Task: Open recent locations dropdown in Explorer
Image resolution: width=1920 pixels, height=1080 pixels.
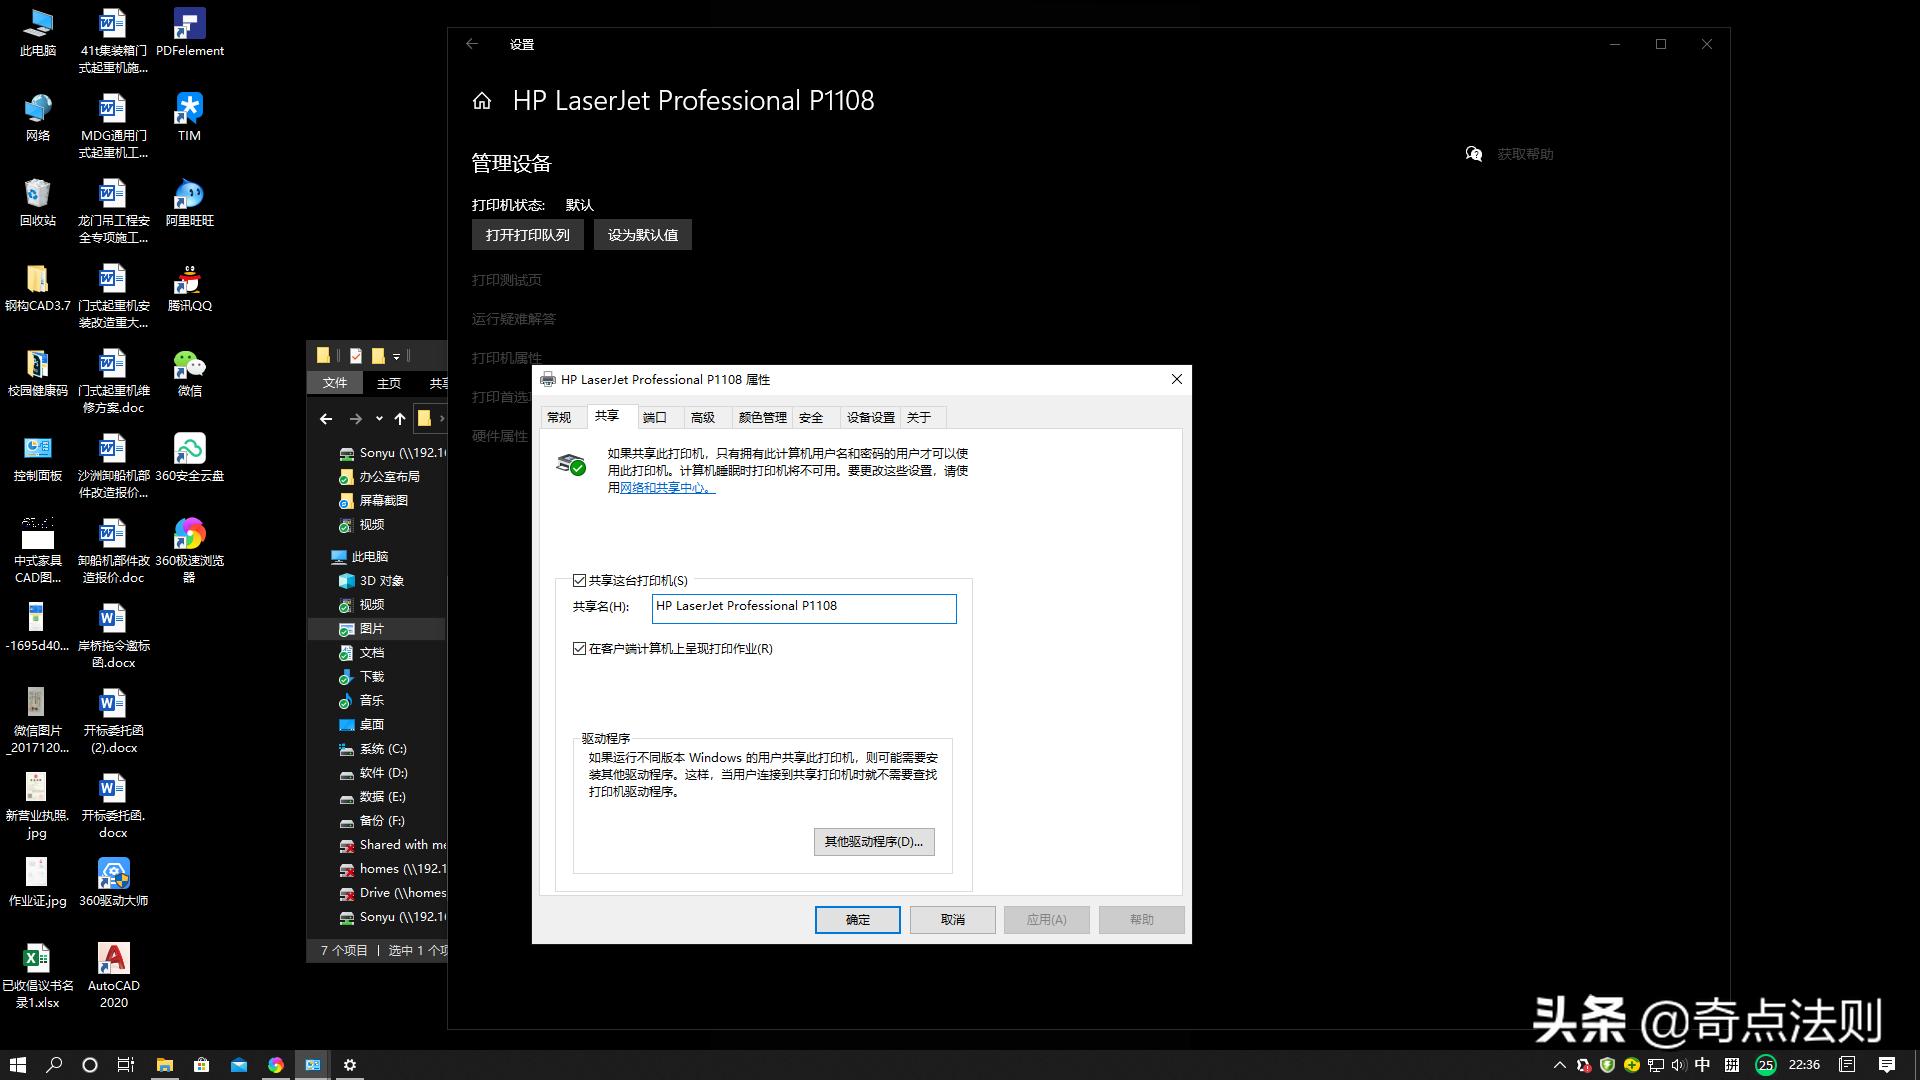Action: click(379, 419)
